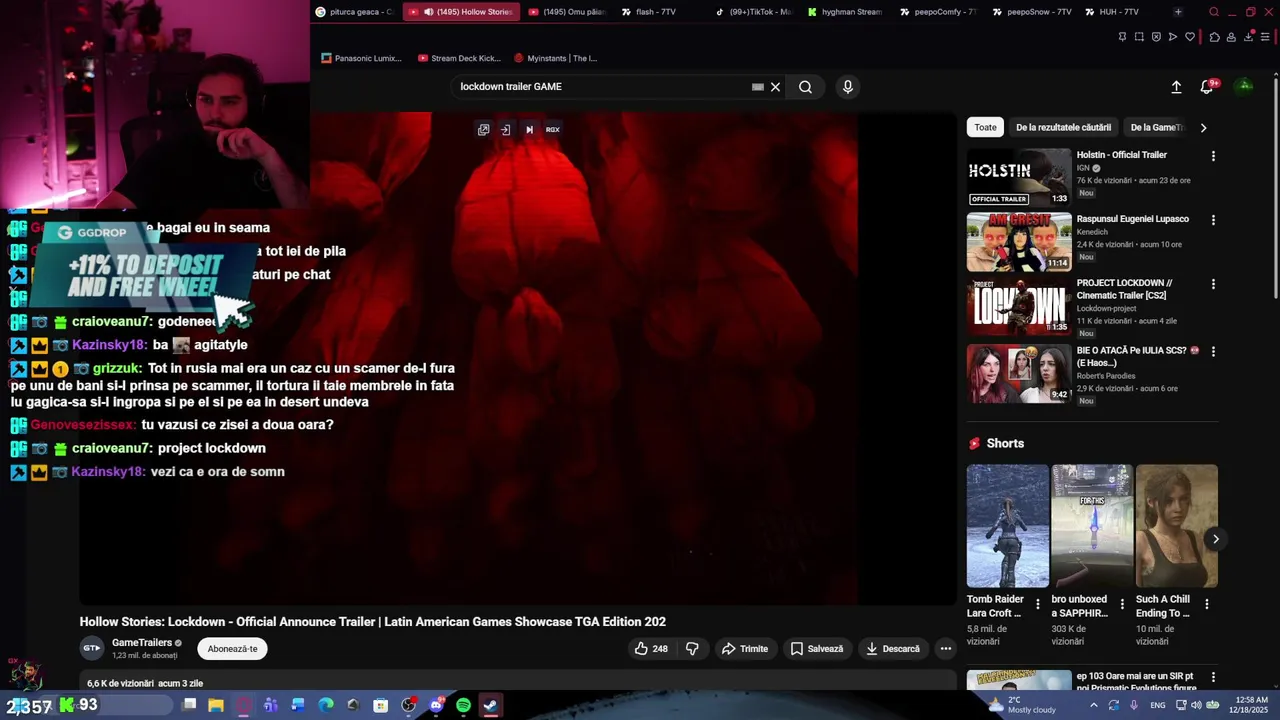1280x720 pixels.
Task: Open the Holstin Official Trailer thumbnail
Action: point(1019,177)
